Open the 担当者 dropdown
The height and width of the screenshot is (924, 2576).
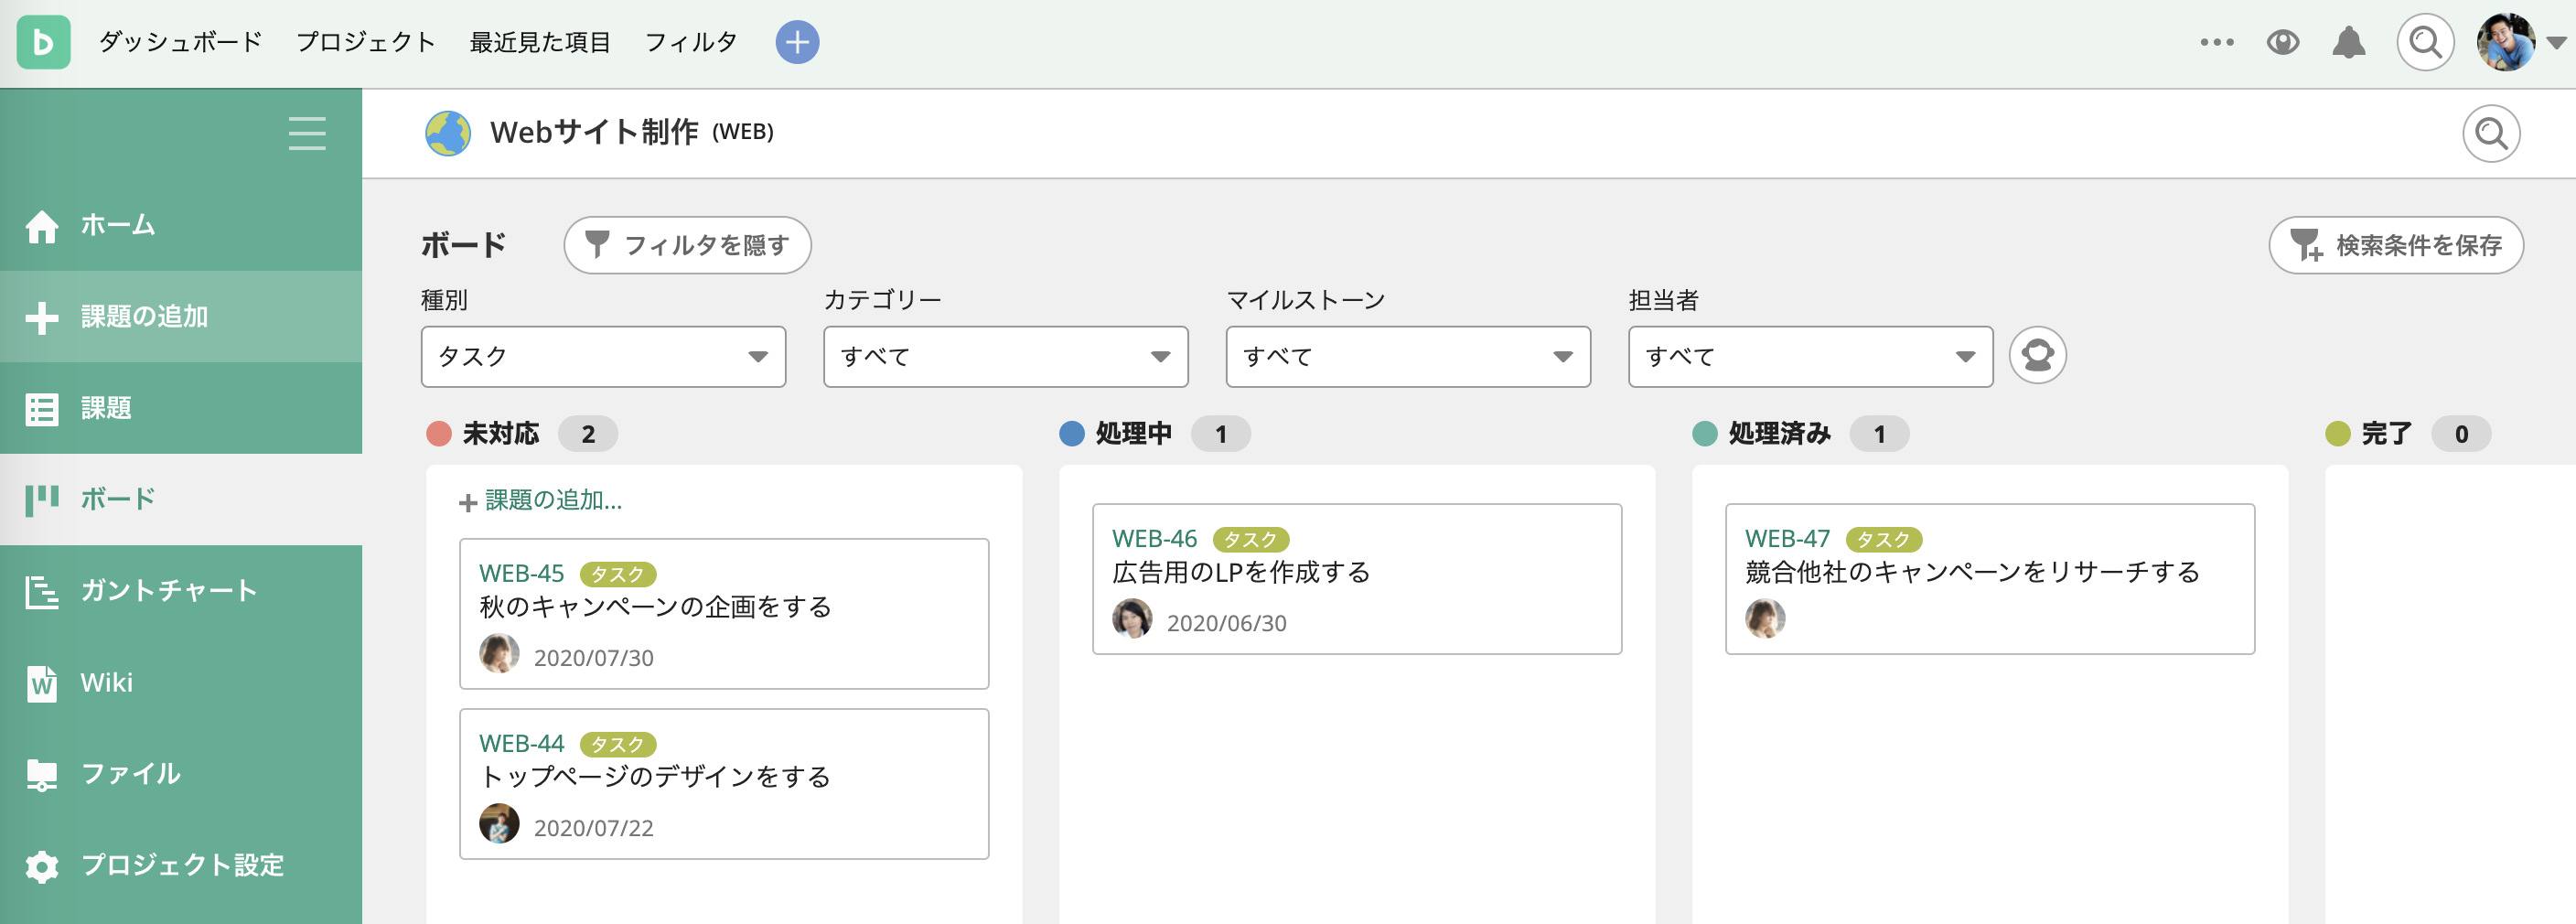coord(1809,356)
